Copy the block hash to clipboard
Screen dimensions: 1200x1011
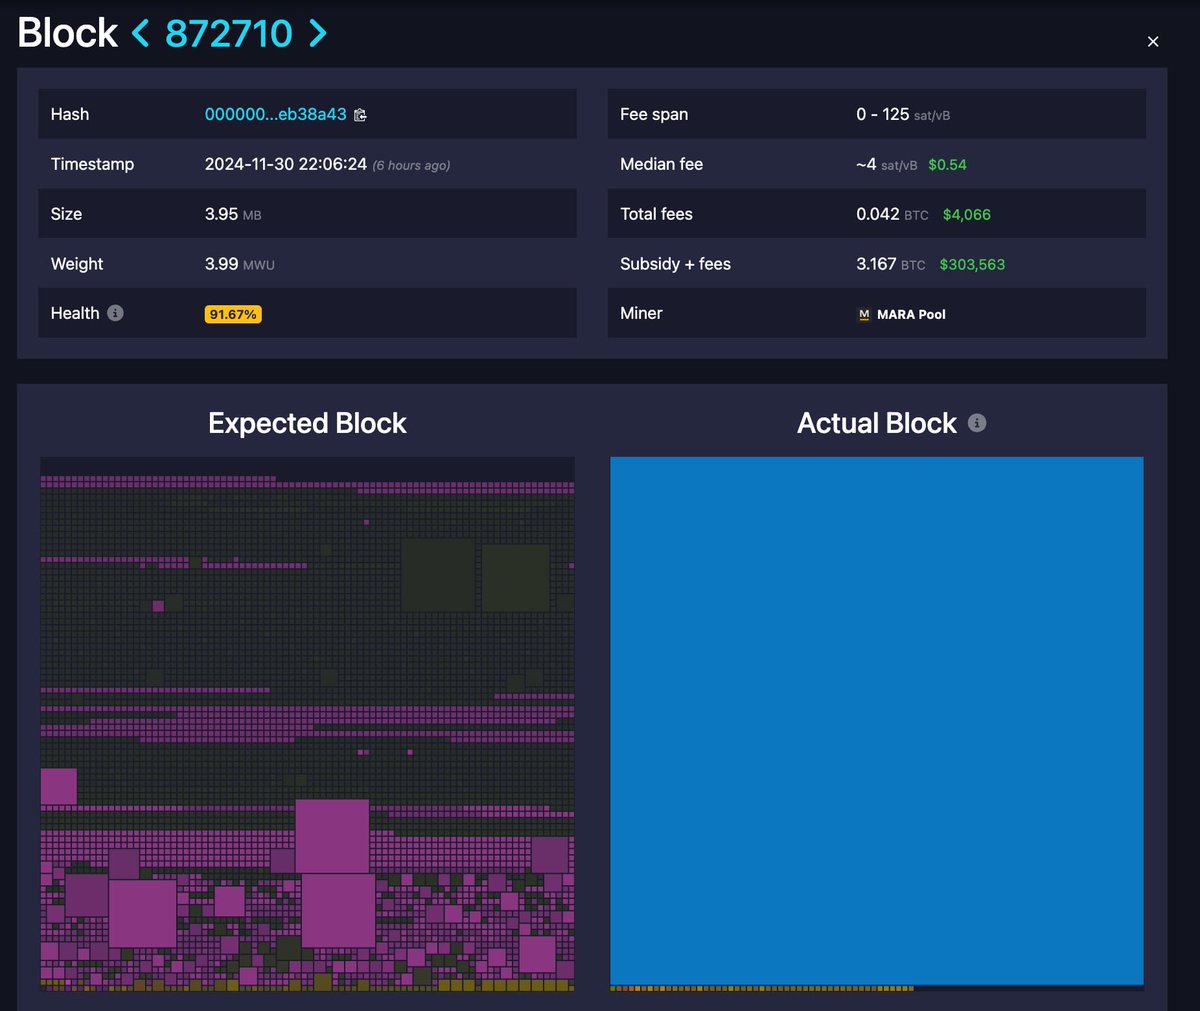click(360, 114)
